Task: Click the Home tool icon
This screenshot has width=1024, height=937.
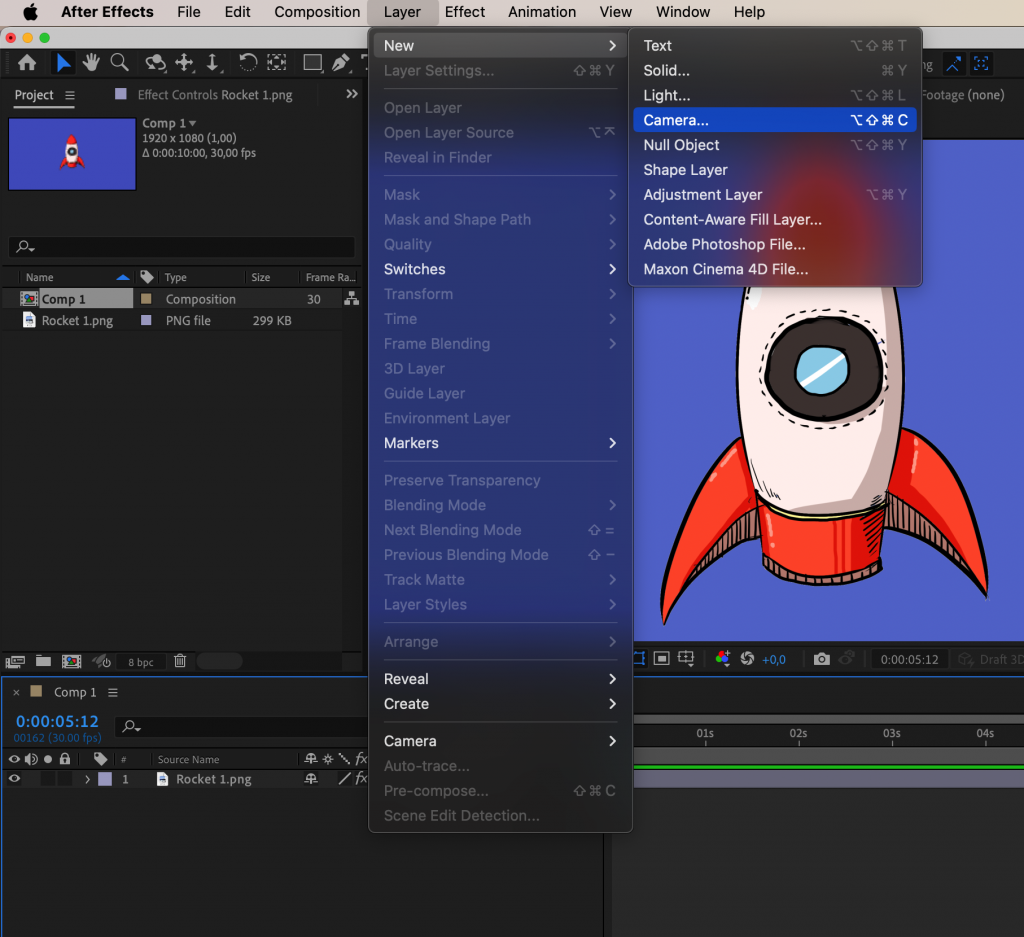Action: pos(27,61)
